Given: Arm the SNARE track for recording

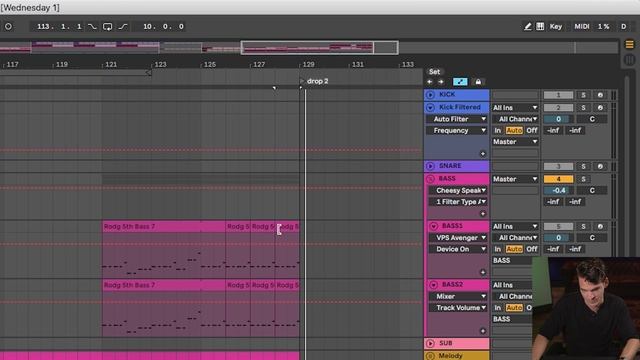Looking at the screenshot, I should pos(600,167).
